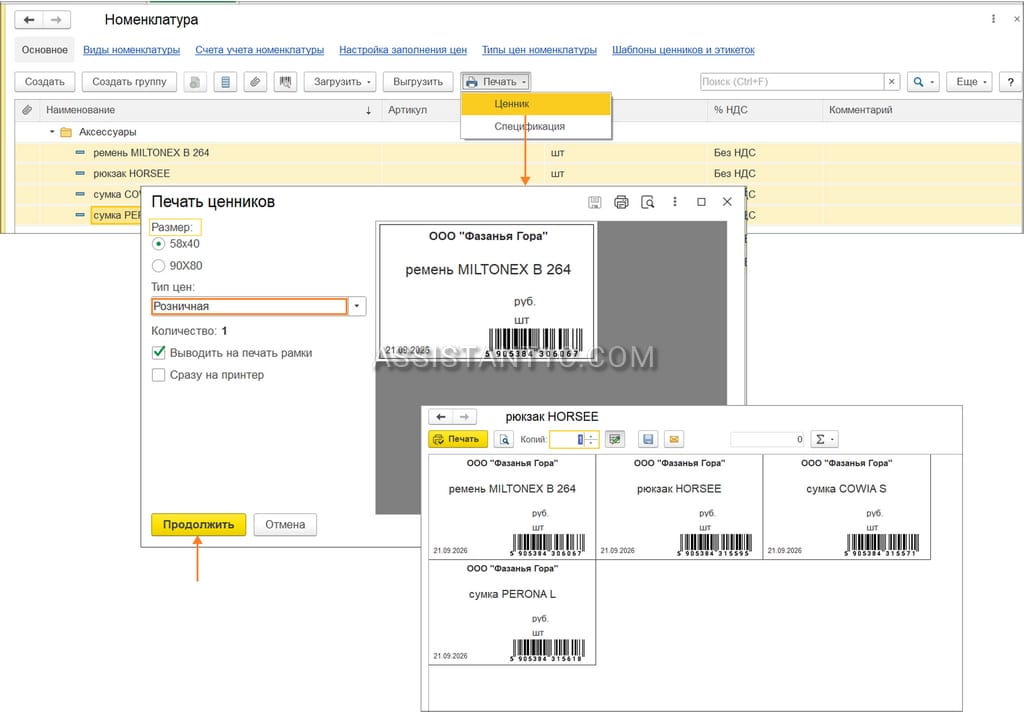Screen dimensions: 1024x712
Task: Open Шаблоны ценников и этикеток link
Action: point(683,50)
